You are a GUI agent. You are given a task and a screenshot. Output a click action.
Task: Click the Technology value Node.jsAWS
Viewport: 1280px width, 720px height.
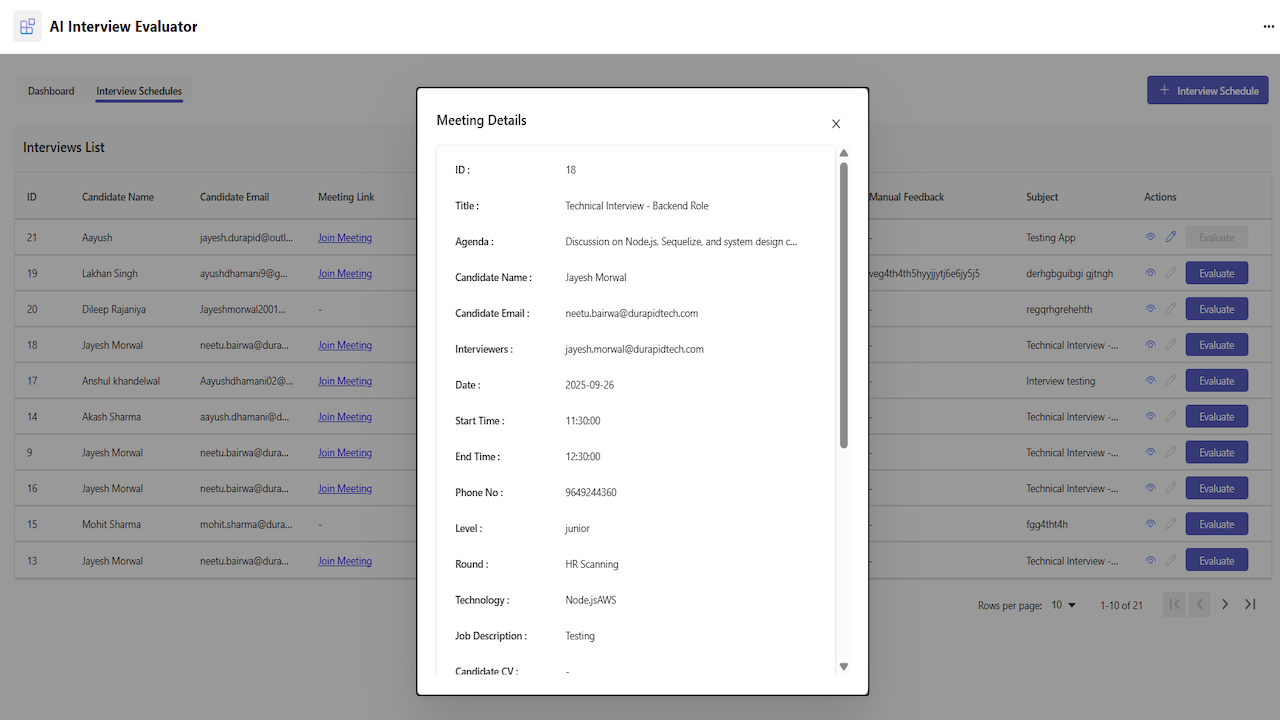point(591,600)
